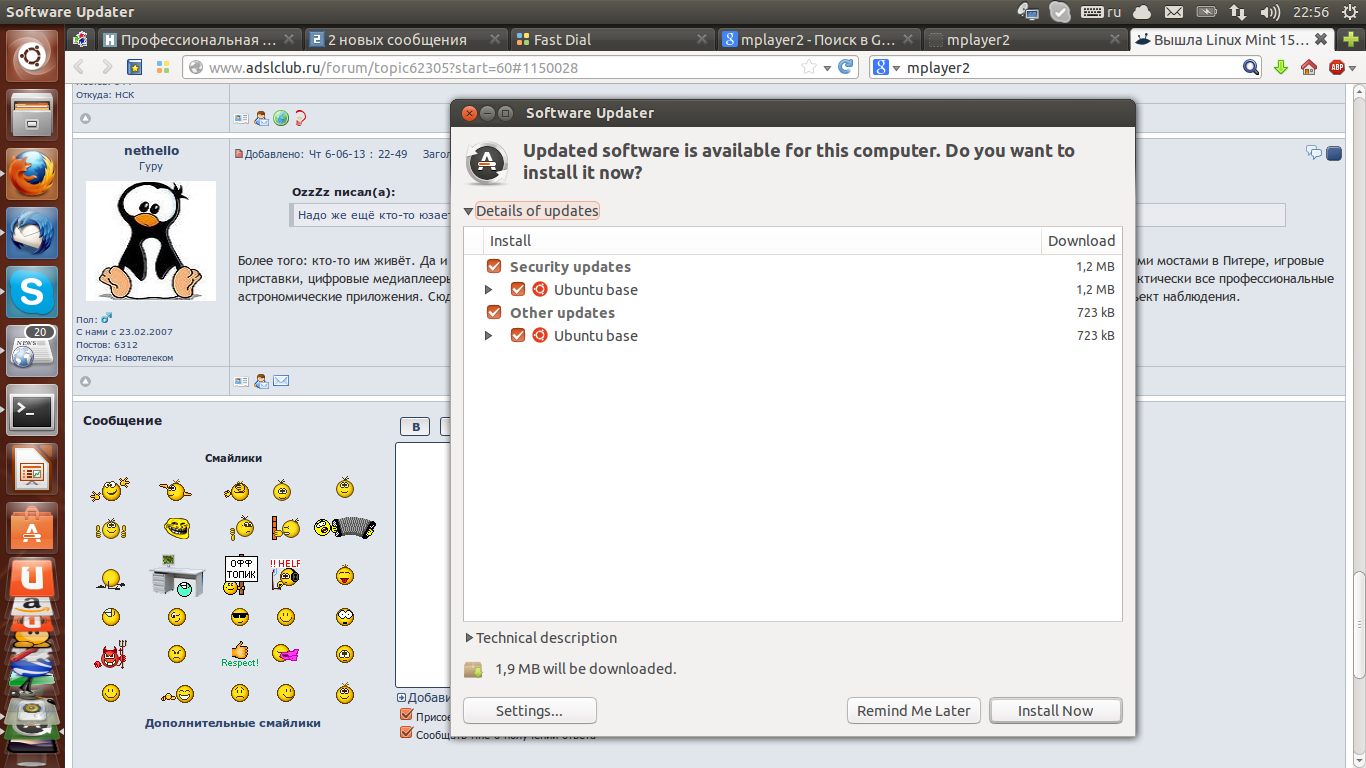
Task: Click the Remind Me Later button
Action: point(913,711)
